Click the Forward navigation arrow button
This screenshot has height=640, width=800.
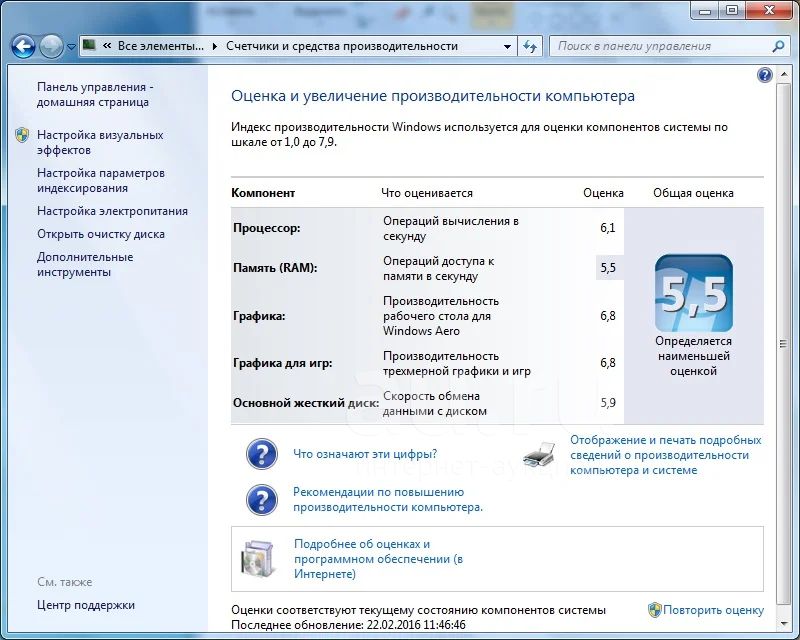[x=51, y=47]
